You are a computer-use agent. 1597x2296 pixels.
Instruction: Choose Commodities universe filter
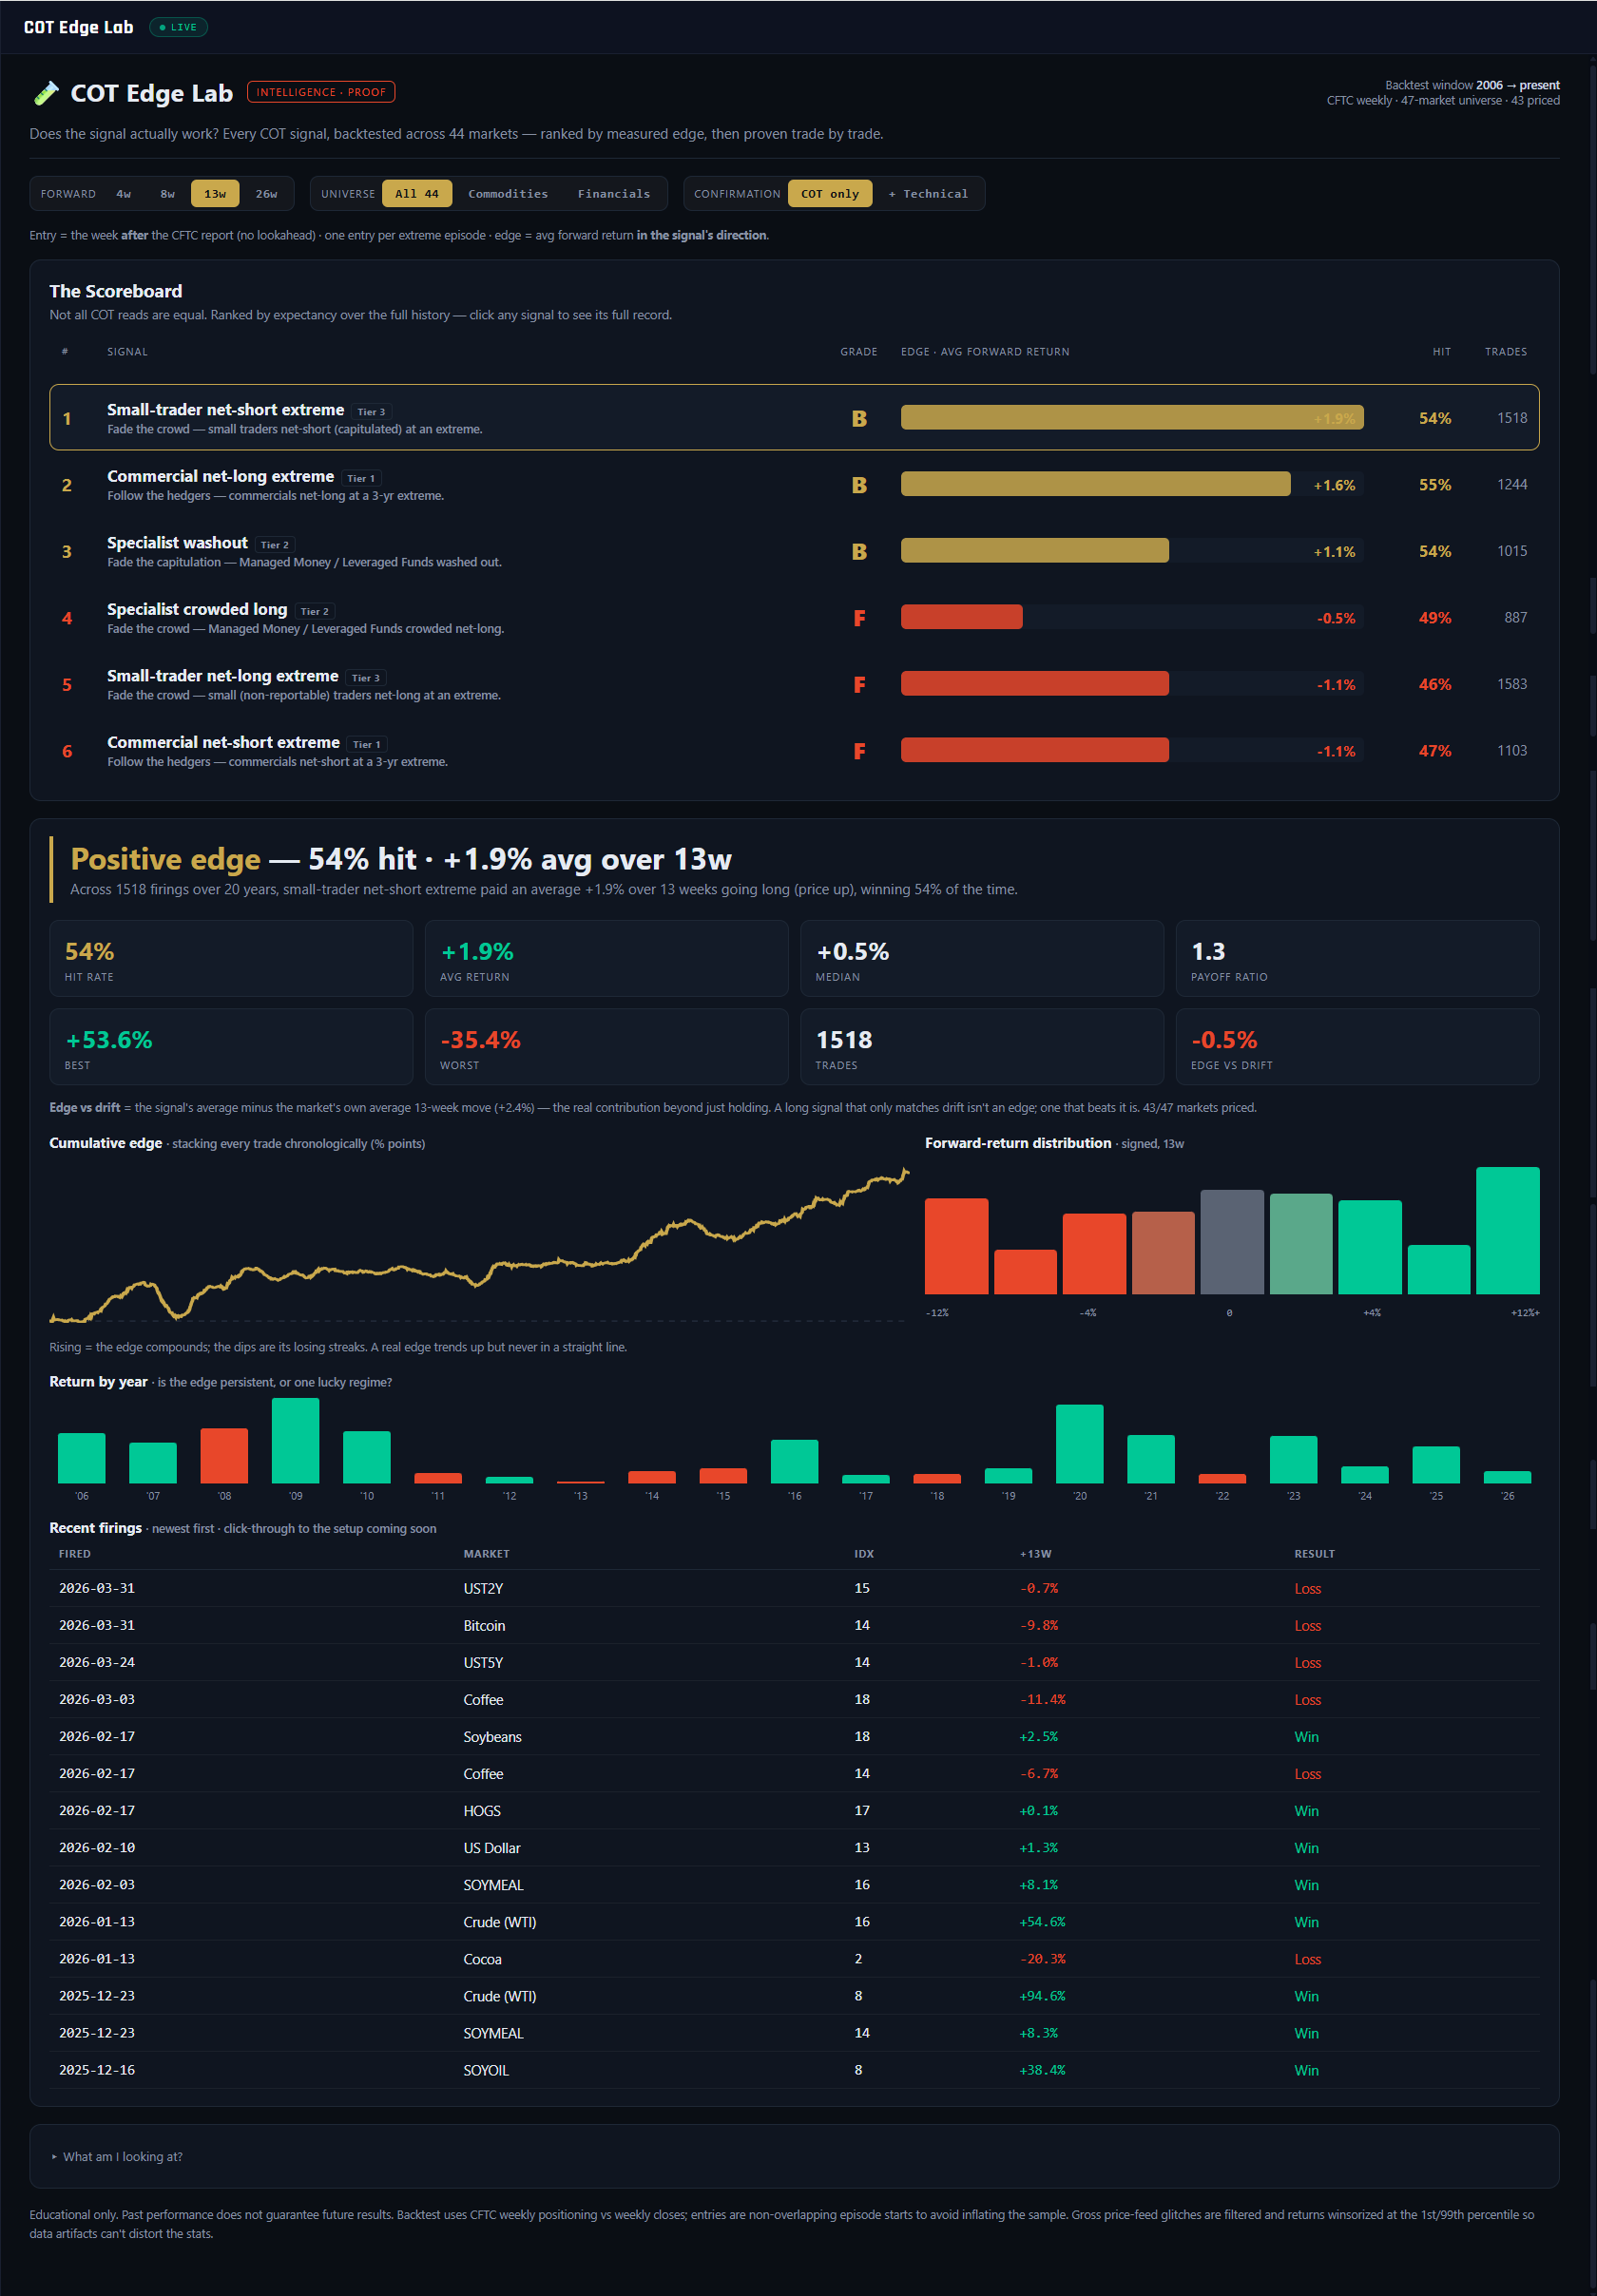point(508,194)
